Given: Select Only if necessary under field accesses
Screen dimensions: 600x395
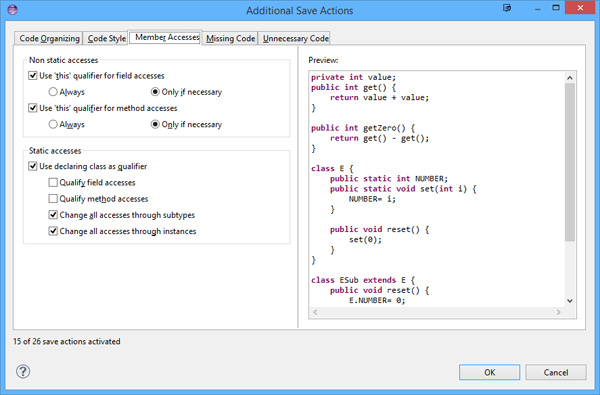Looking at the screenshot, I should (x=155, y=92).
